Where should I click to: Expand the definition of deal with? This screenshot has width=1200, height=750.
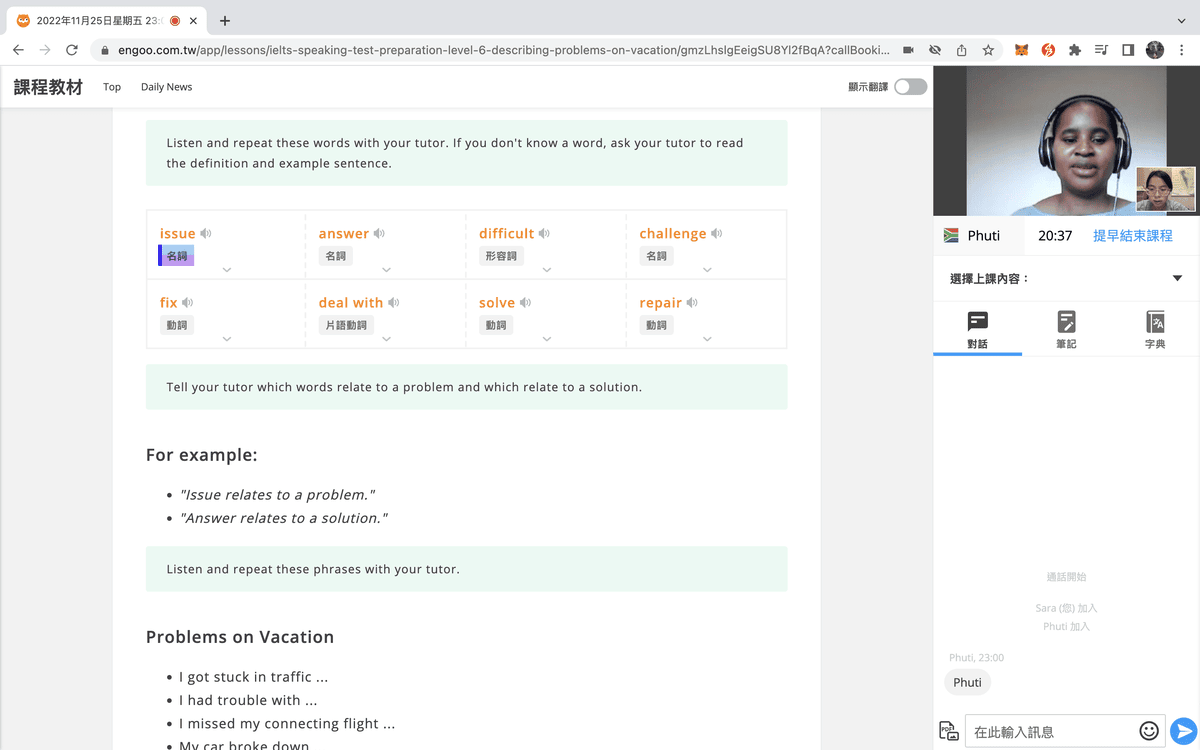(387, 339)
